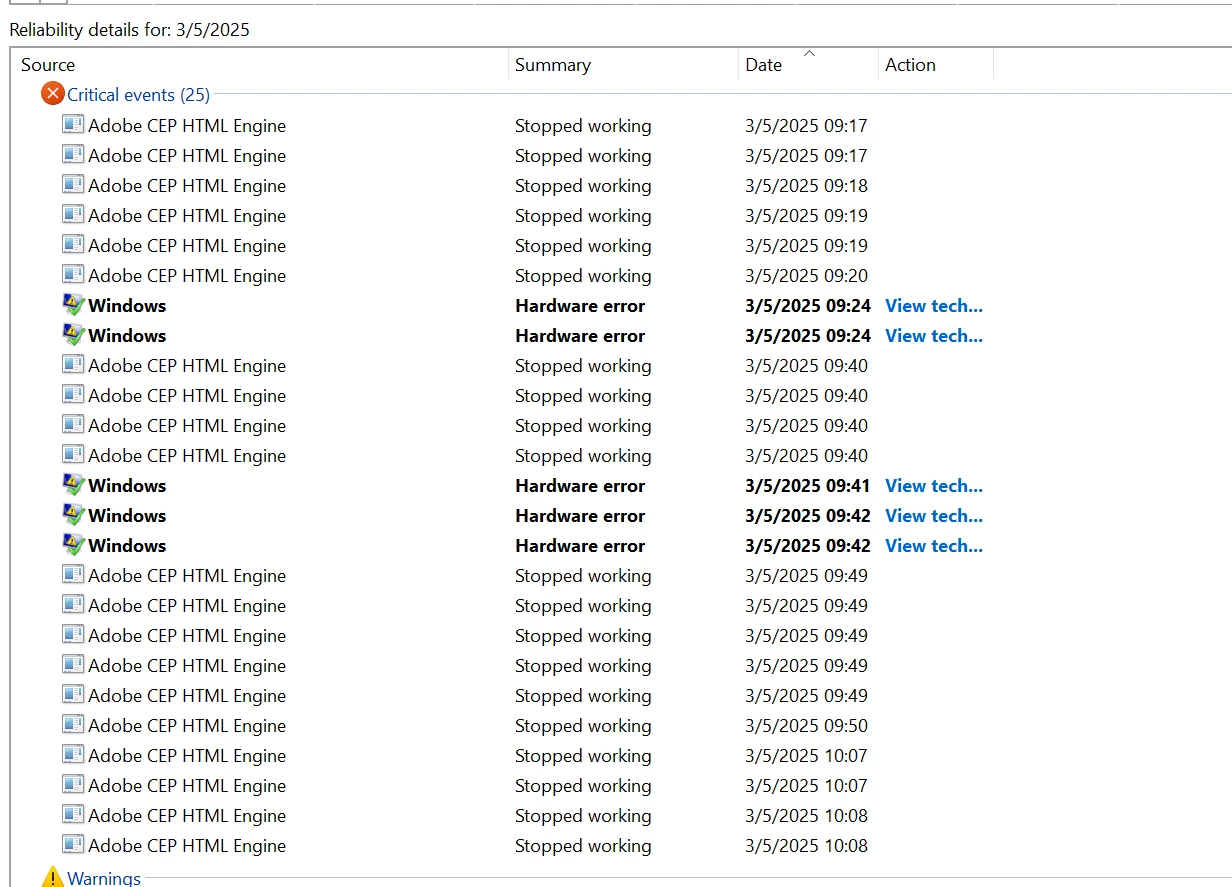Viewport: 1232px width, 887px height.
Task: Click the date cell 3/5/2025 09:50
Action: [x=806, y=726]
